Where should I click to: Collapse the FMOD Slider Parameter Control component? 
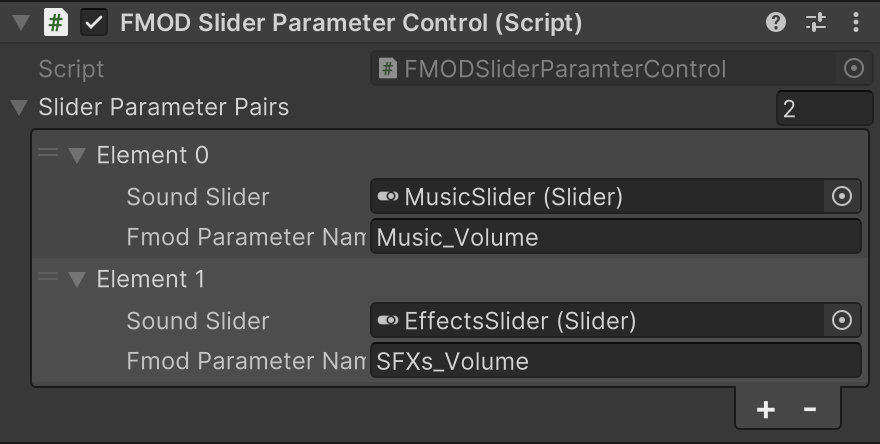21,23
